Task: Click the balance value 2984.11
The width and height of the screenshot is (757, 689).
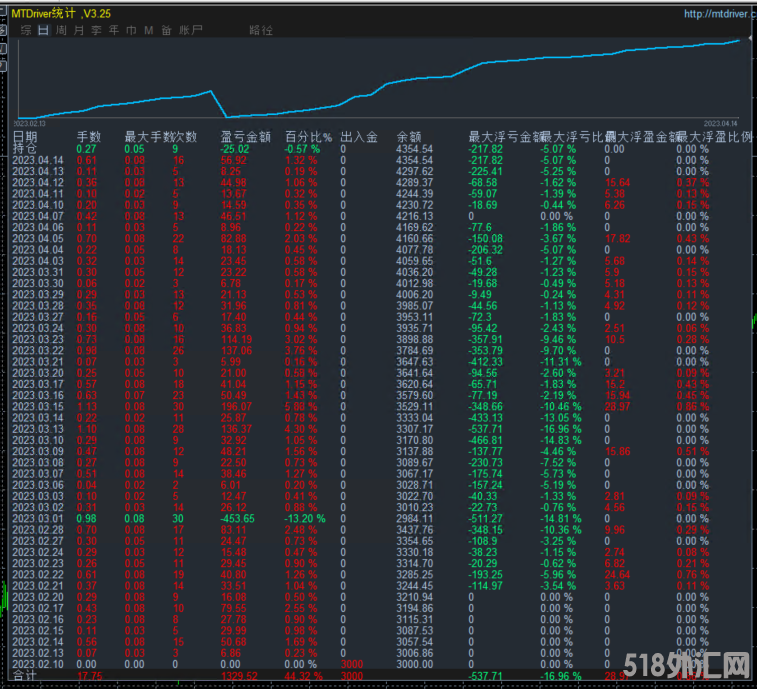Action: pos(414,519)
